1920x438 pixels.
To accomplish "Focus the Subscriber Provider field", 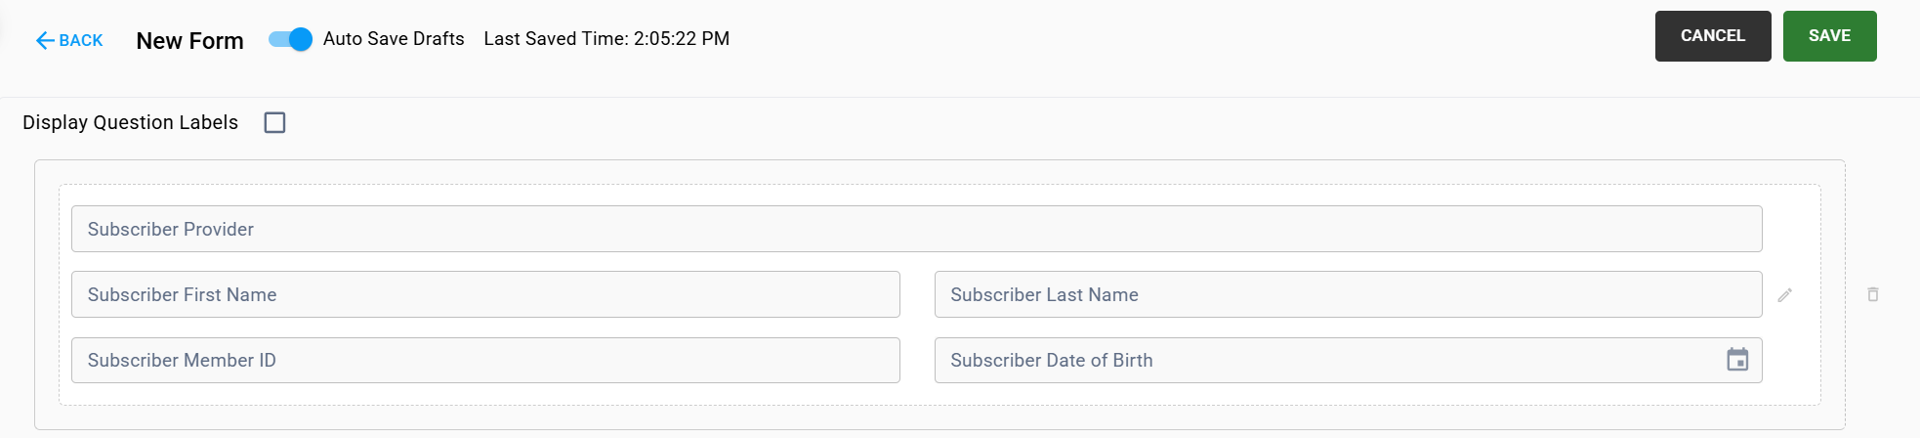I will pyautogui.click(x=915, y=229).
